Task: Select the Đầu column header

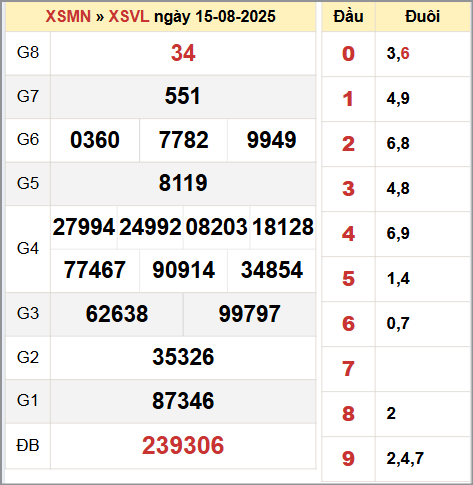Action: click(x=348, y=16)
